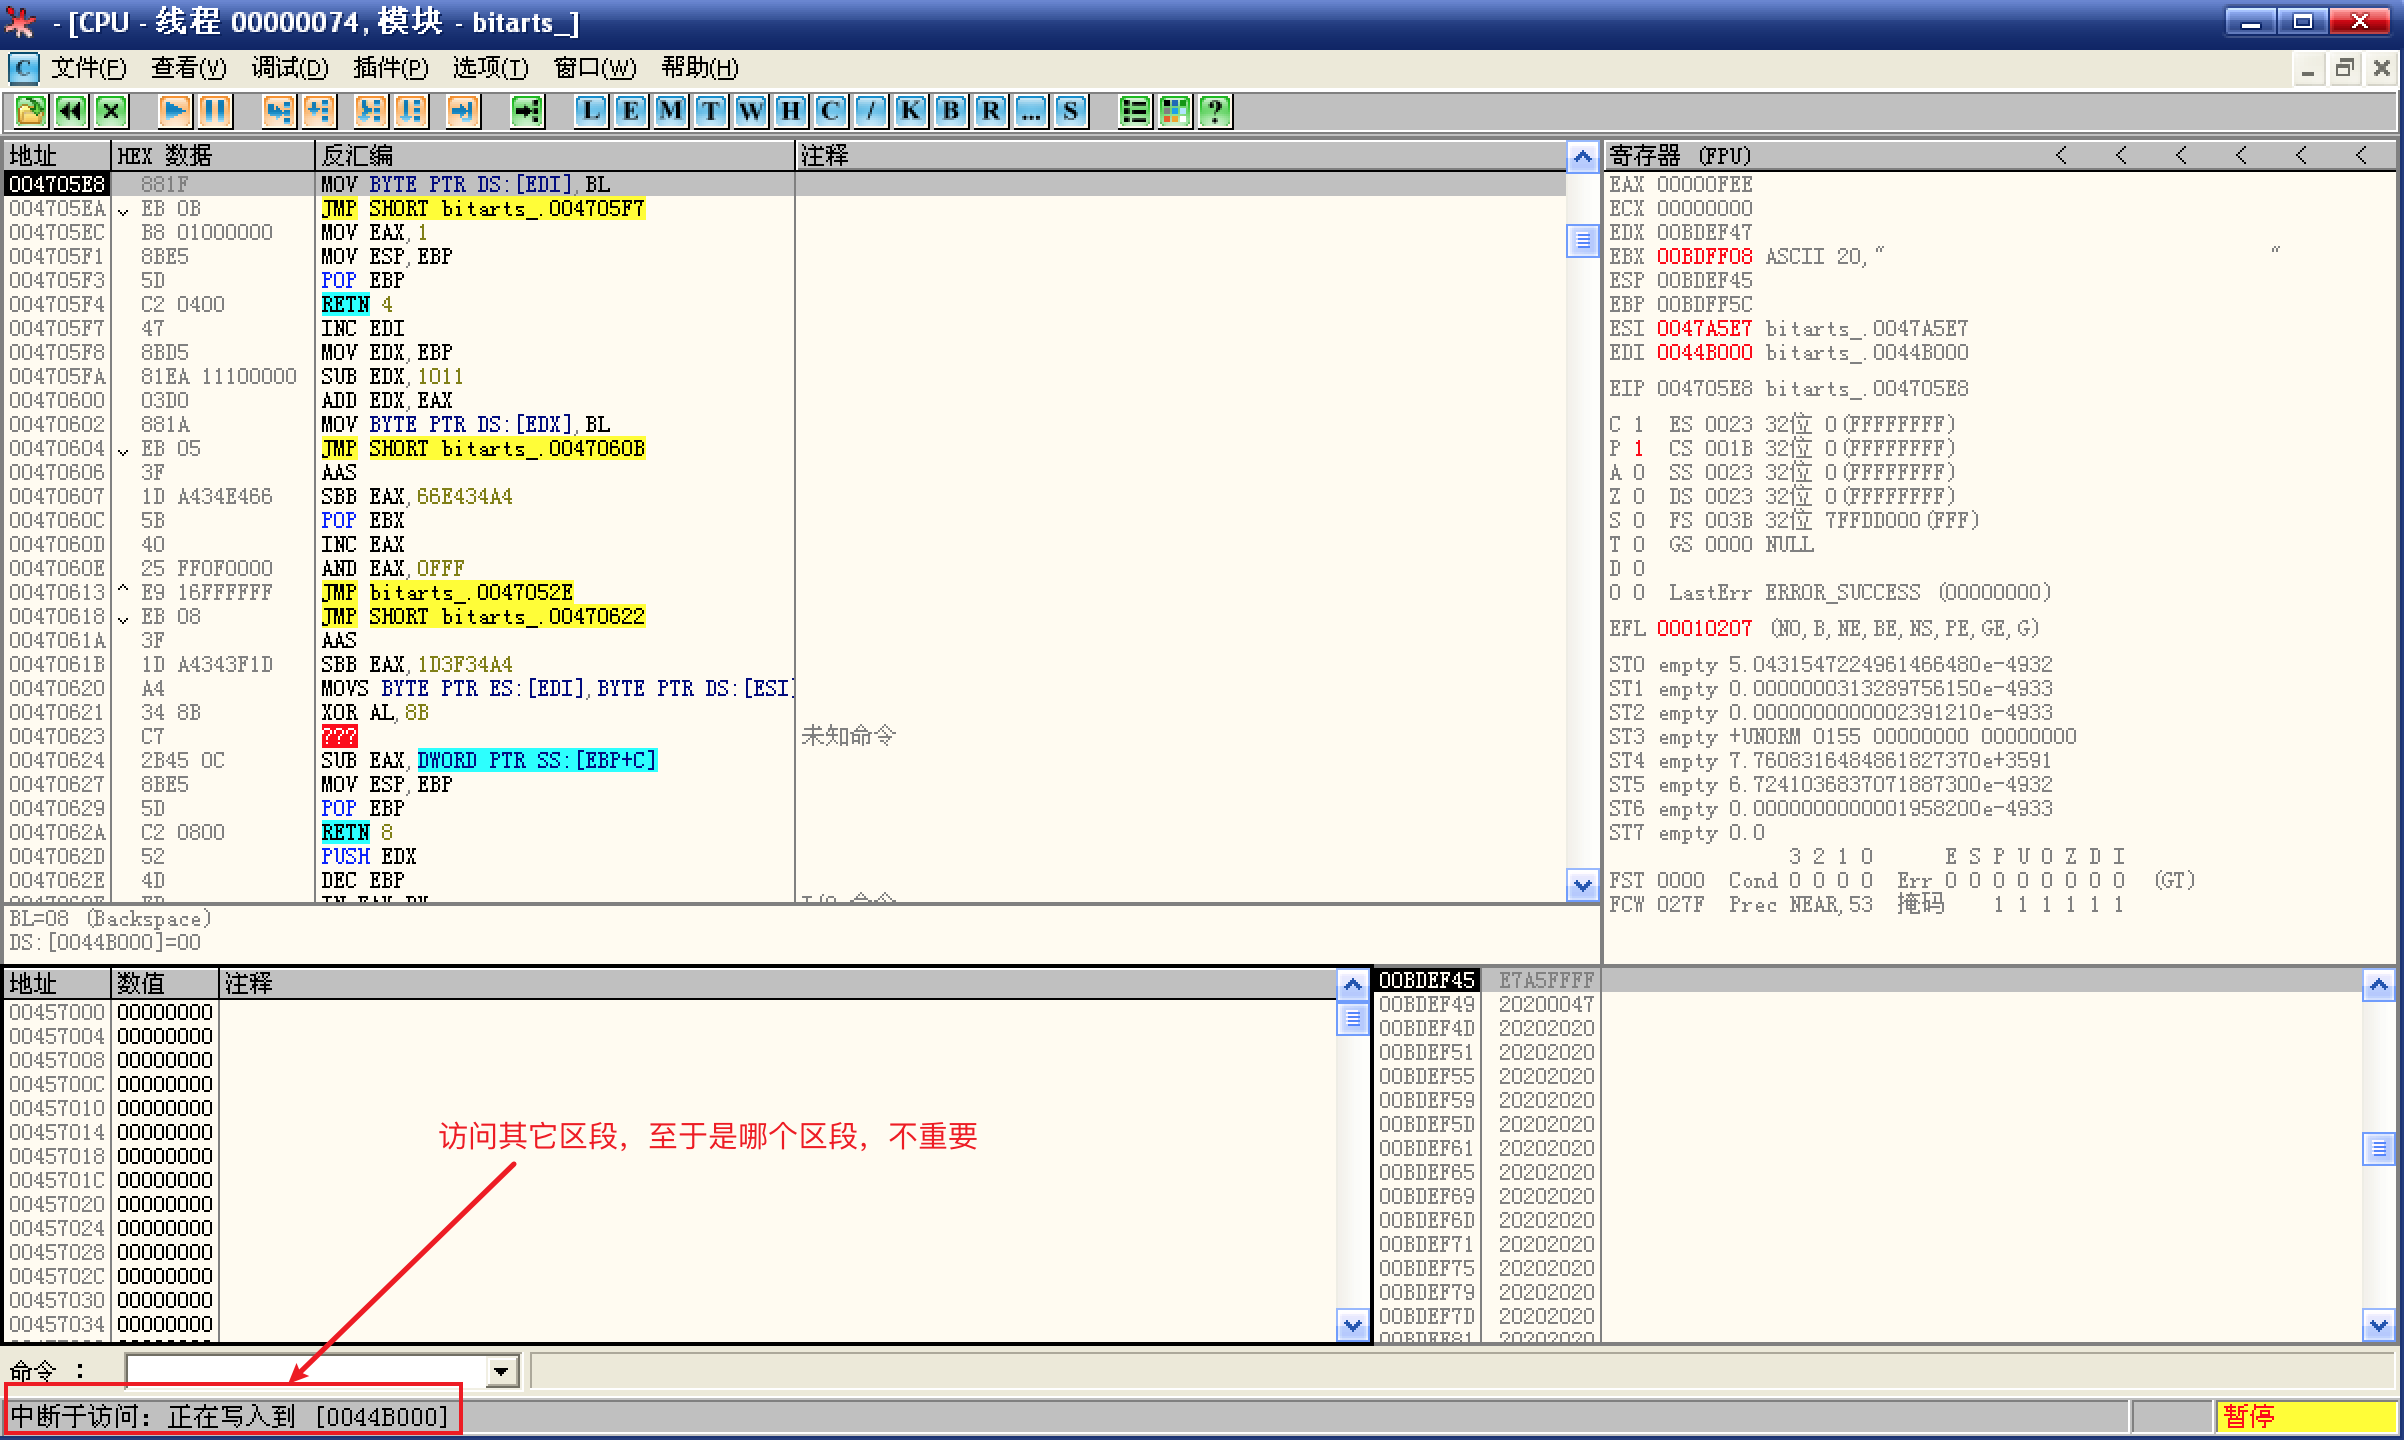Open the command input dropdown arrow

click(502, 1371)
